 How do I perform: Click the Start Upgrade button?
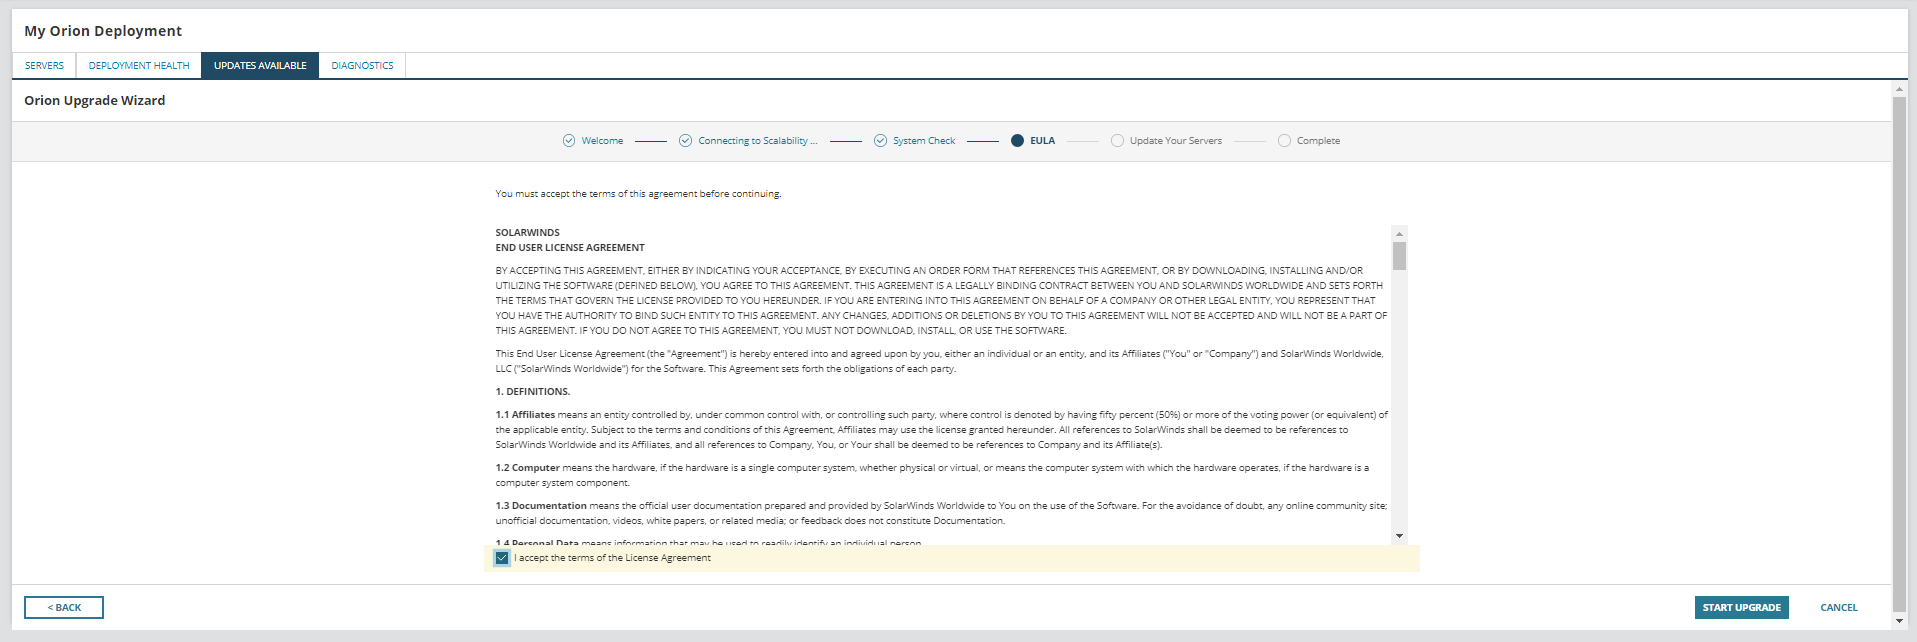click(1741, 608)
